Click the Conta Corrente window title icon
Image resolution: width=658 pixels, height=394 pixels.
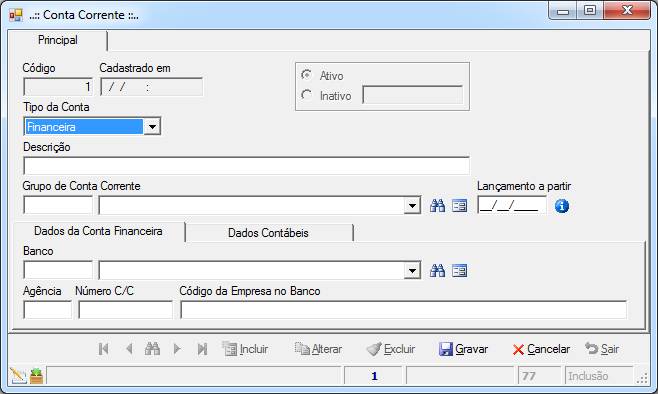[16, 15]
